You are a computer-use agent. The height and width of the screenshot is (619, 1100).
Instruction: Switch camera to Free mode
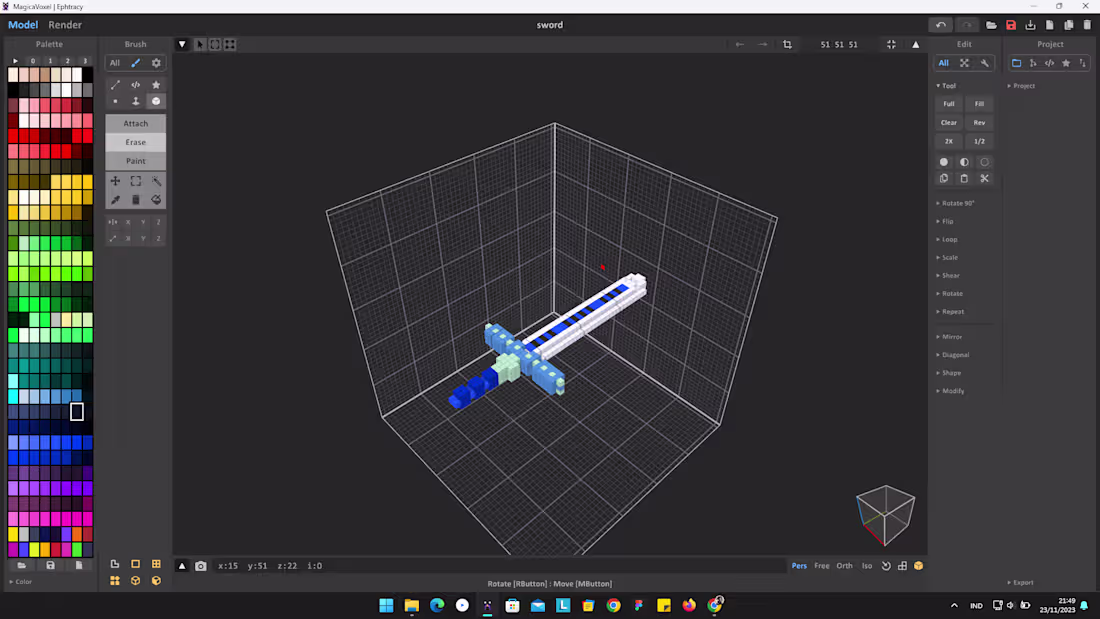821,566
